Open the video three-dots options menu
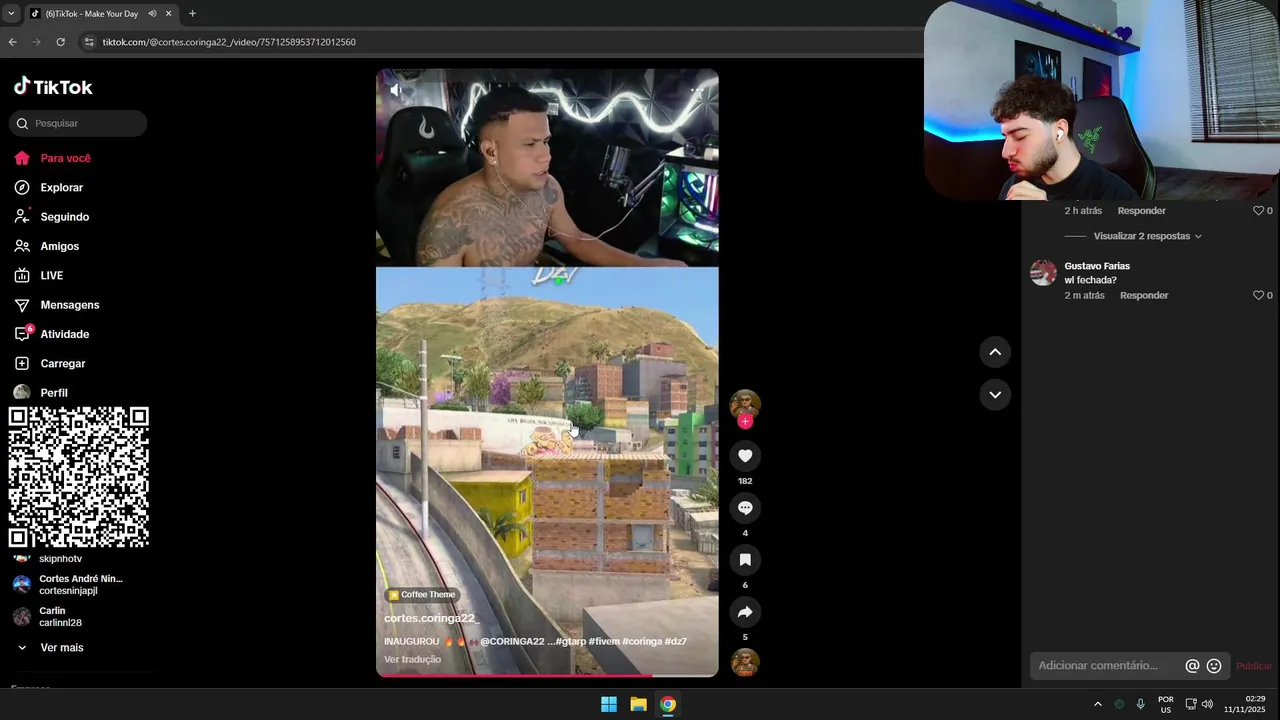Screen dimensions: 1280x720 click(x=697, y=90)
